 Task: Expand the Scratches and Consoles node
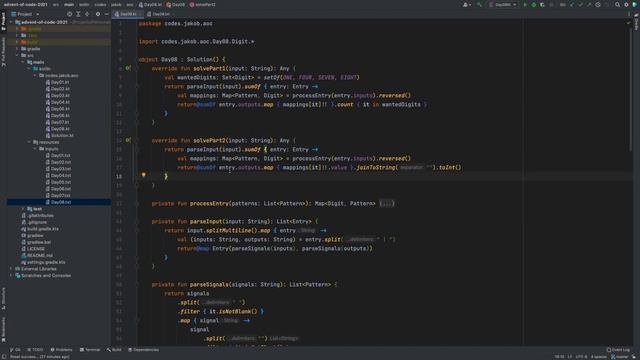point(11,276)
